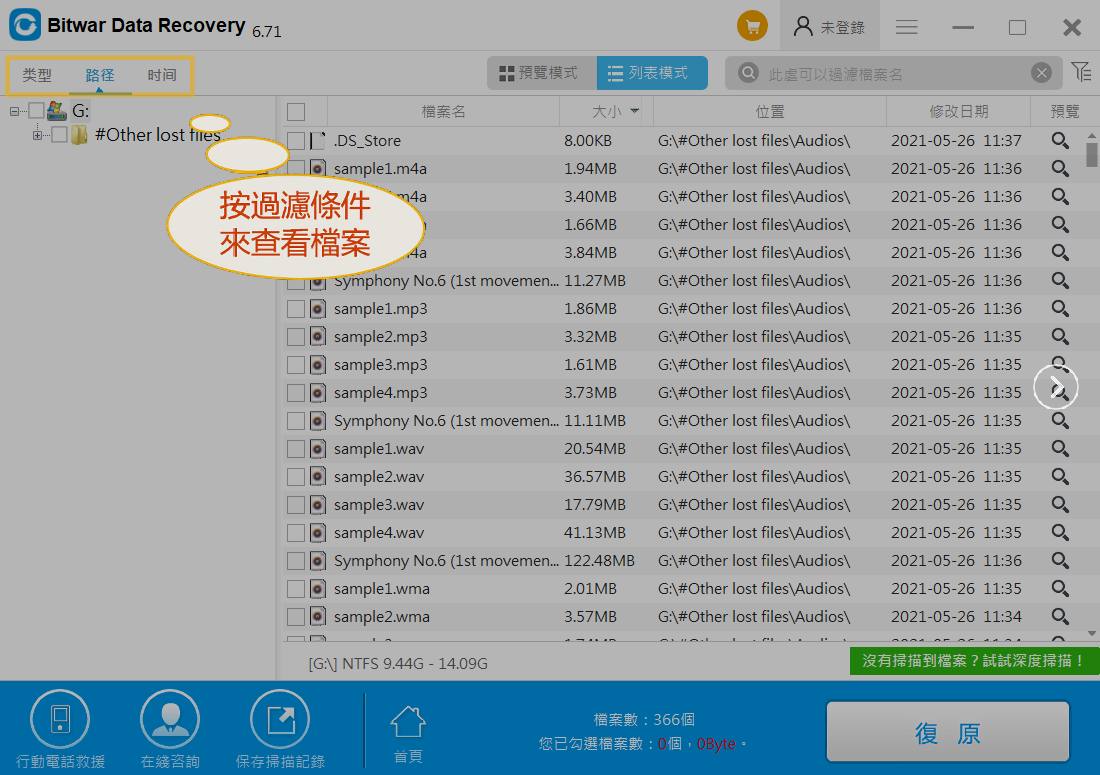Select the G: drive checkbox
Screen dimensions: 1100x775
pos(36,110)
